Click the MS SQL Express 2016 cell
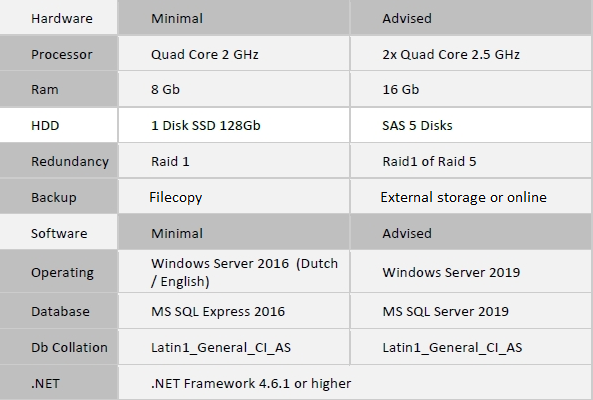This screenshot has height=400, width=593. click(234, 311)
